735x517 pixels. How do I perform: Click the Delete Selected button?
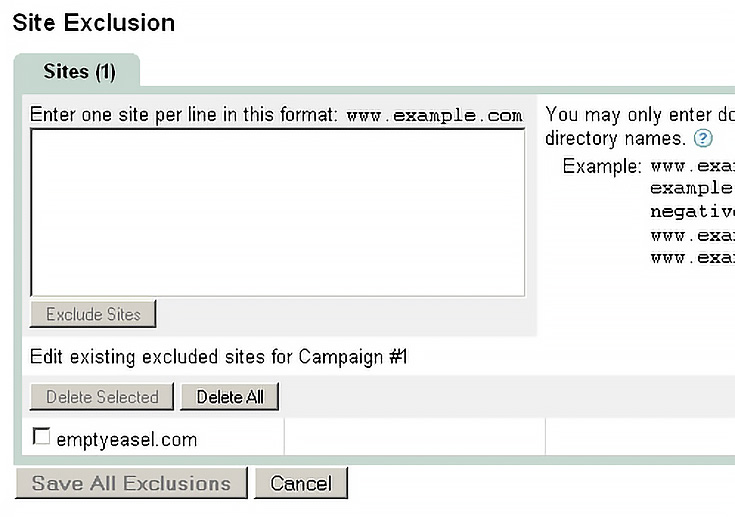tap(102, 397)
